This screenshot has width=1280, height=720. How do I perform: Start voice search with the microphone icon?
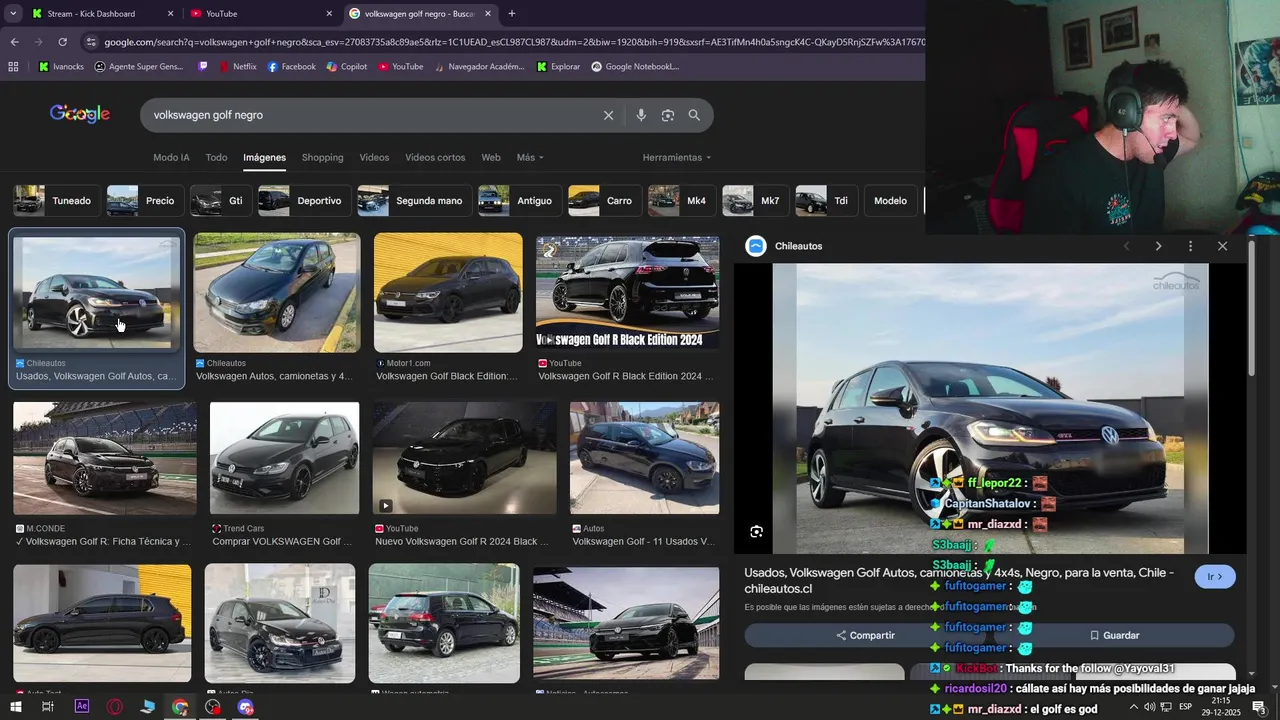click(641, 115)
